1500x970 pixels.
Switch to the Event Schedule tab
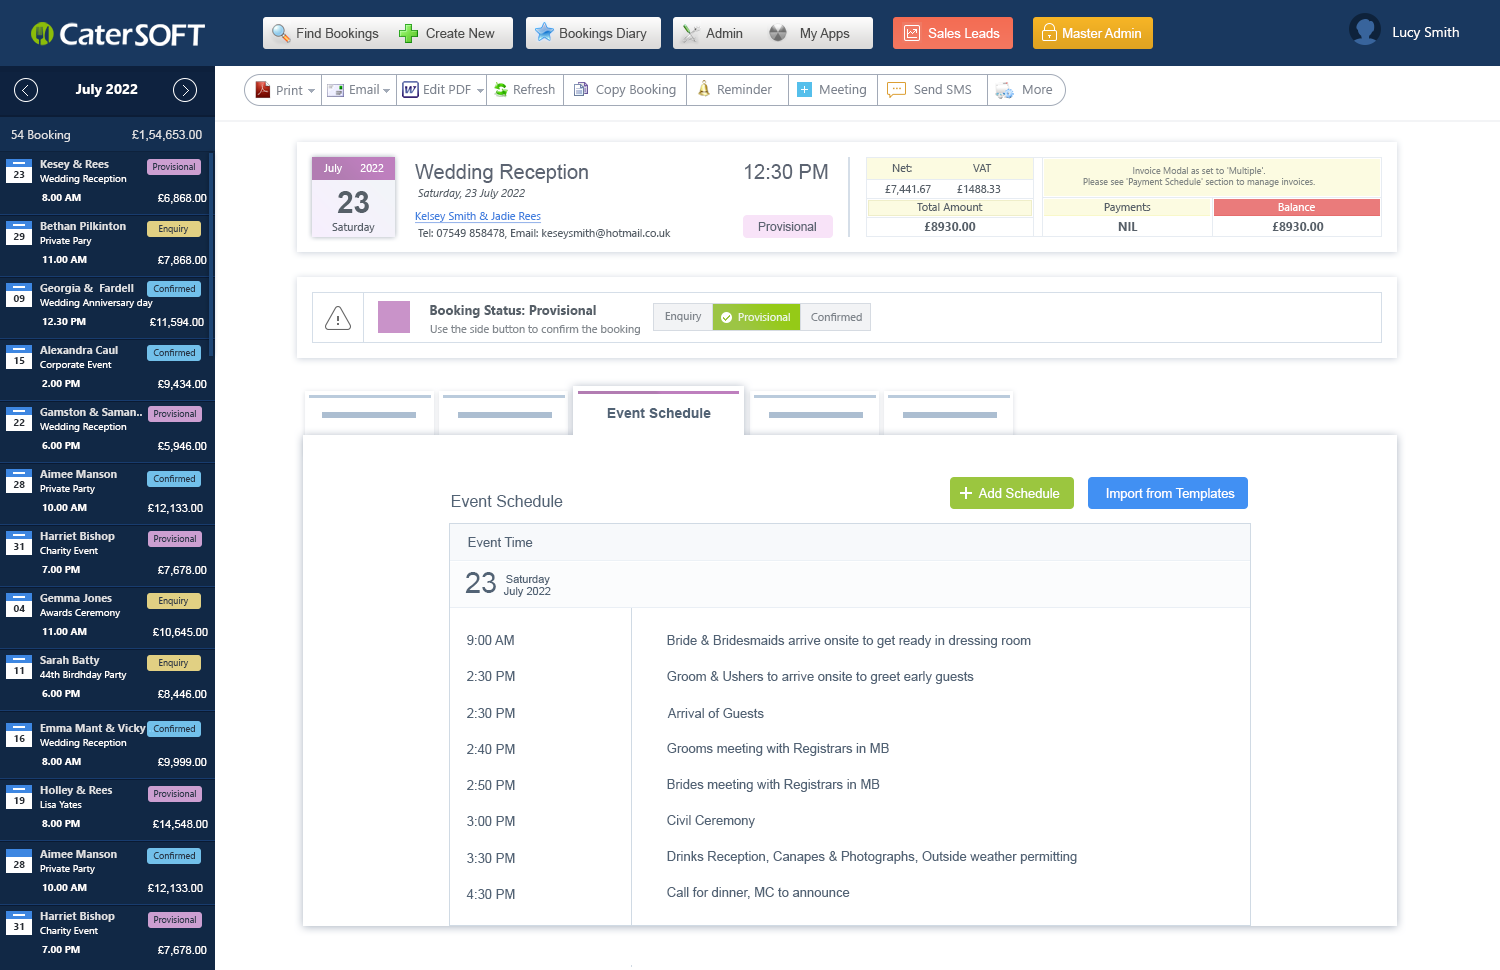657,412
